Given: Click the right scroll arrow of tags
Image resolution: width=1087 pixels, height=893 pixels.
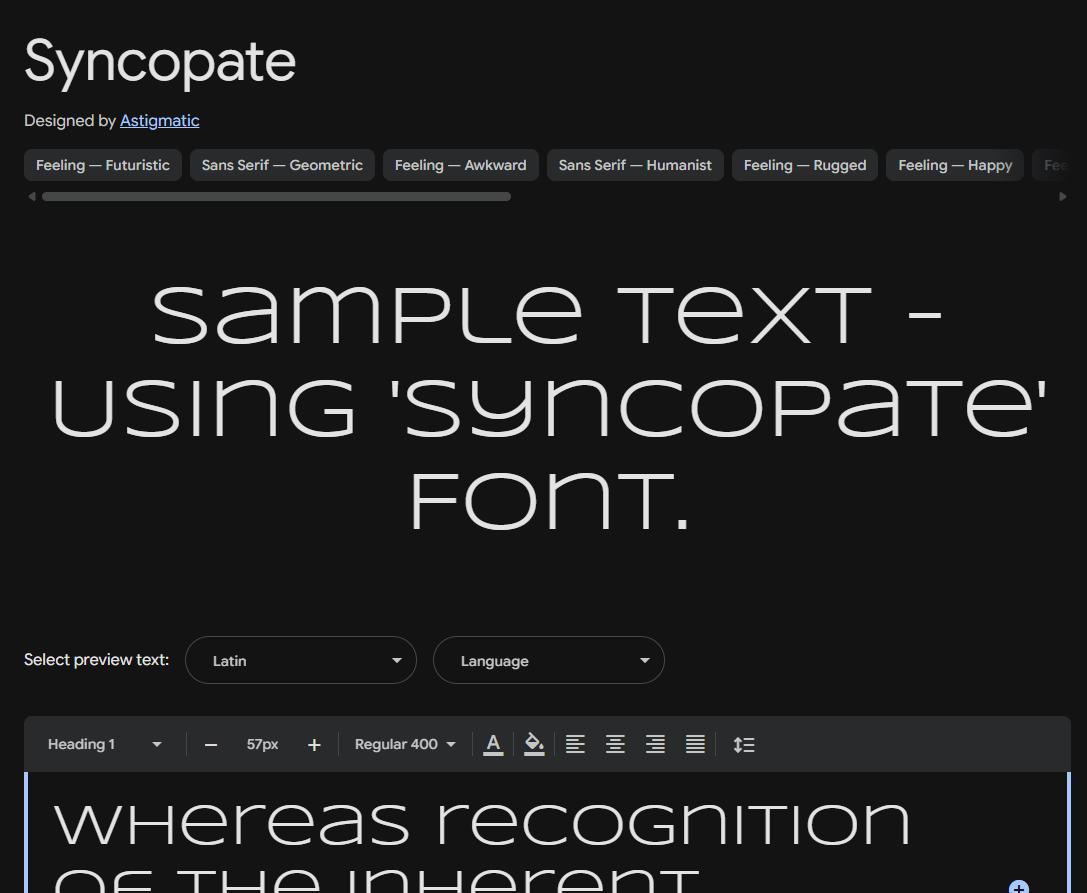Looking at the screenshot, I should 1063,197.
